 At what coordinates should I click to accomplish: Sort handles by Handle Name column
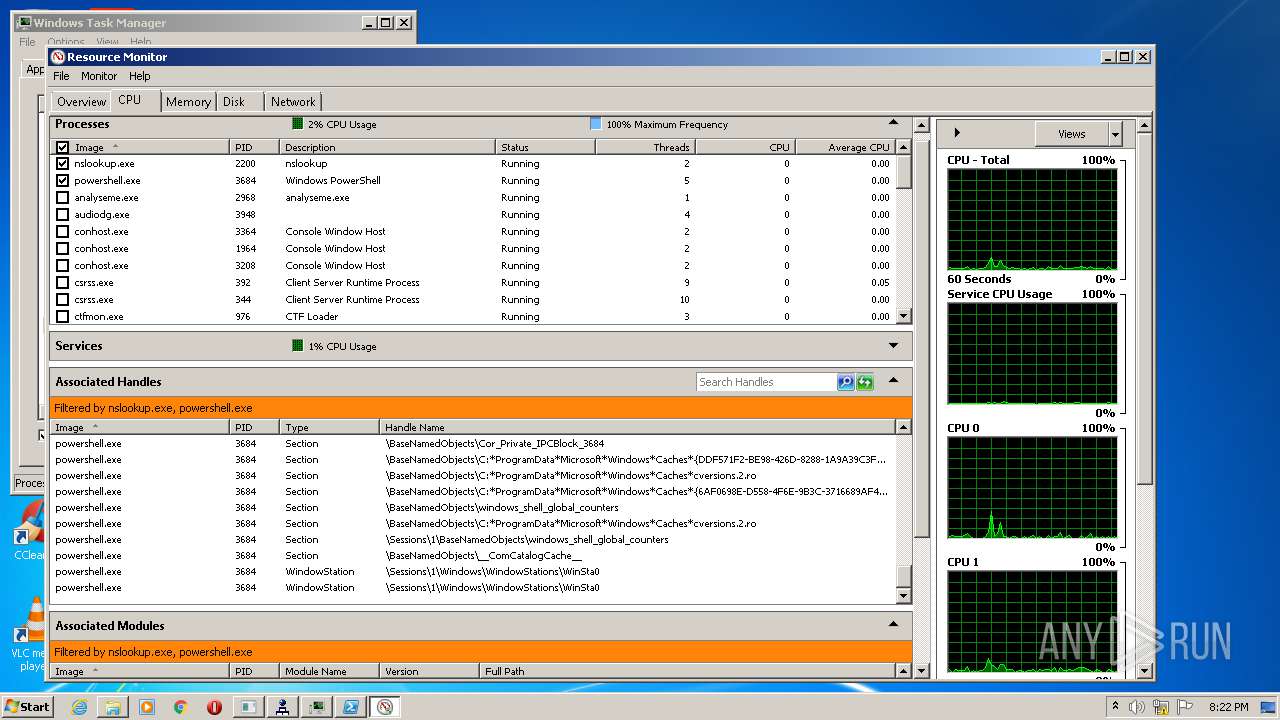pyautogui.click(x=637, y=427)
